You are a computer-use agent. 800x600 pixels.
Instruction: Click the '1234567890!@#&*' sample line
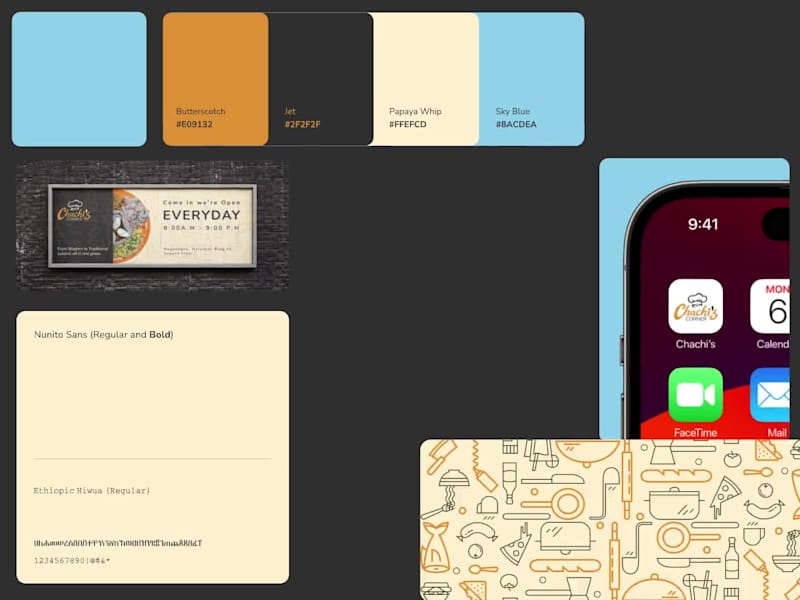[72, 561]
